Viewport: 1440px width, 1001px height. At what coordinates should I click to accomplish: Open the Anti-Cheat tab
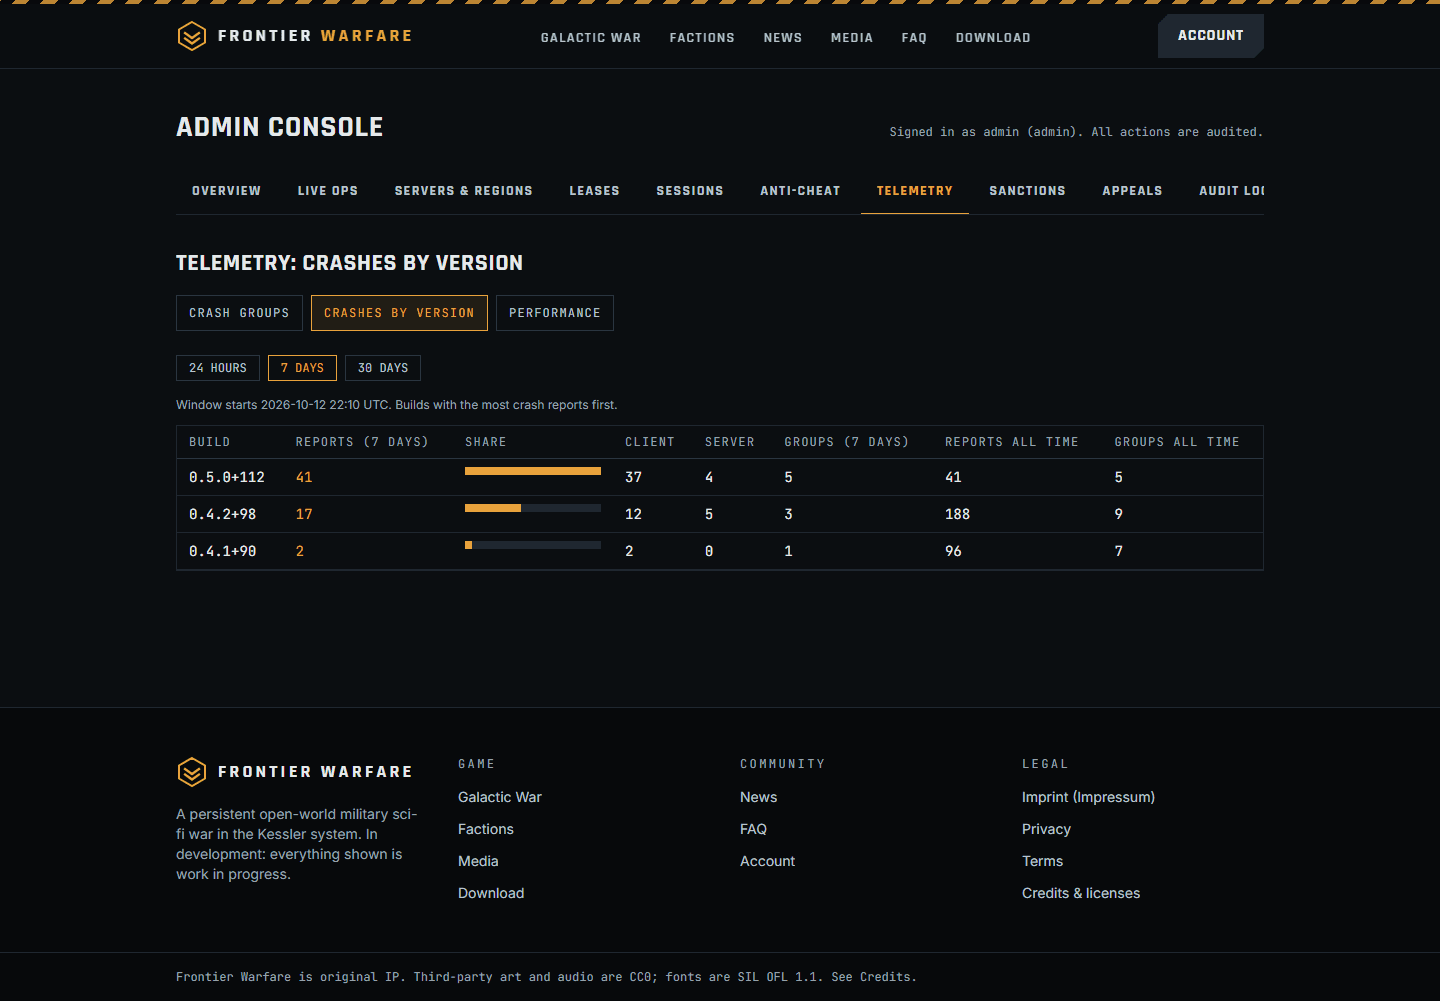pyautogui.click(x=800, y=191)
